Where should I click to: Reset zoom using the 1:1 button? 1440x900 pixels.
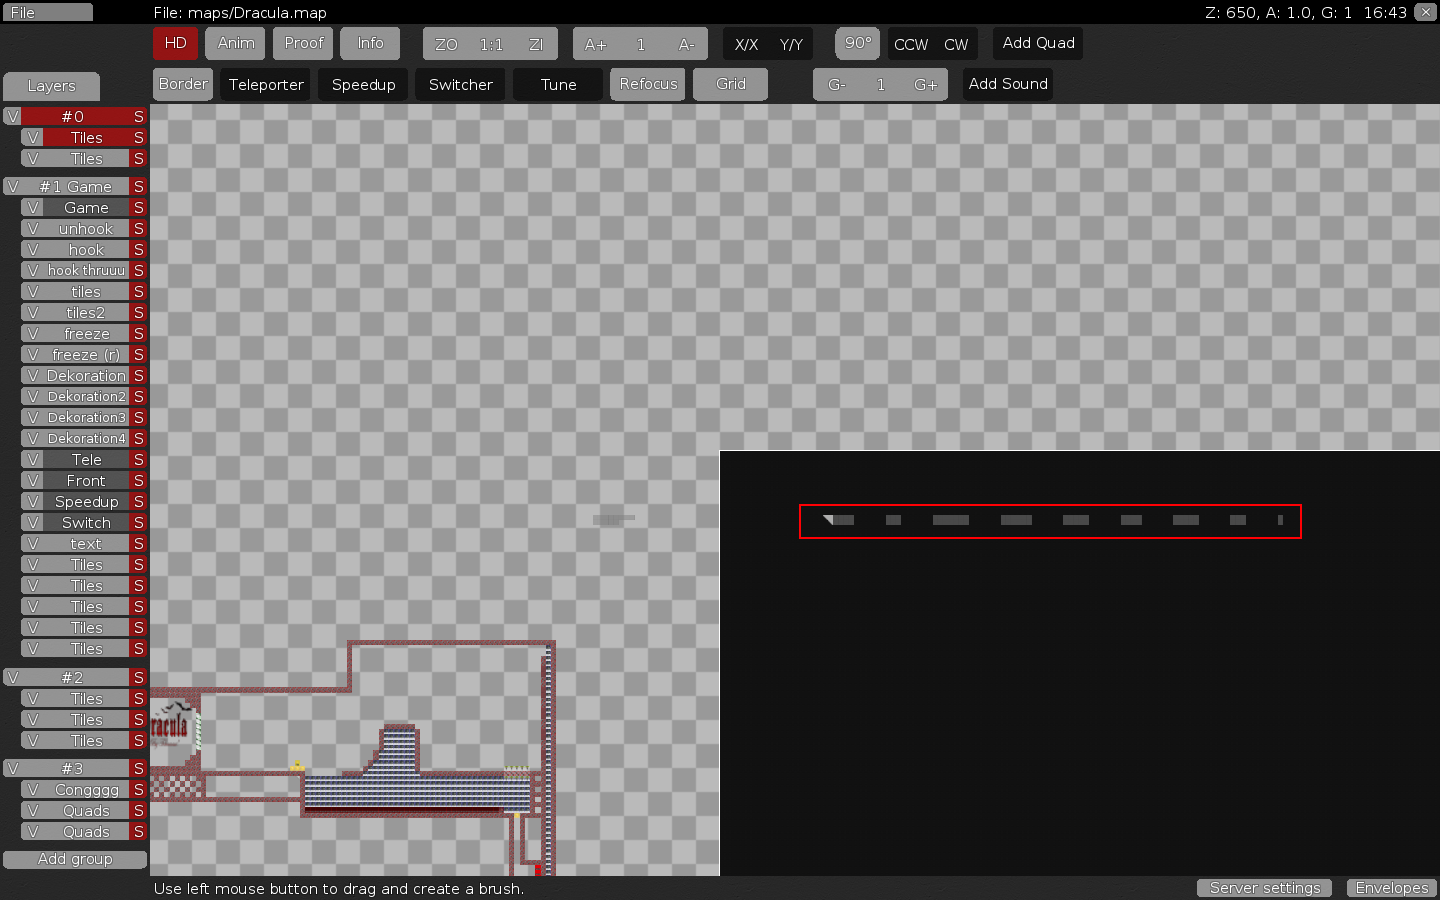click(491, 44)
